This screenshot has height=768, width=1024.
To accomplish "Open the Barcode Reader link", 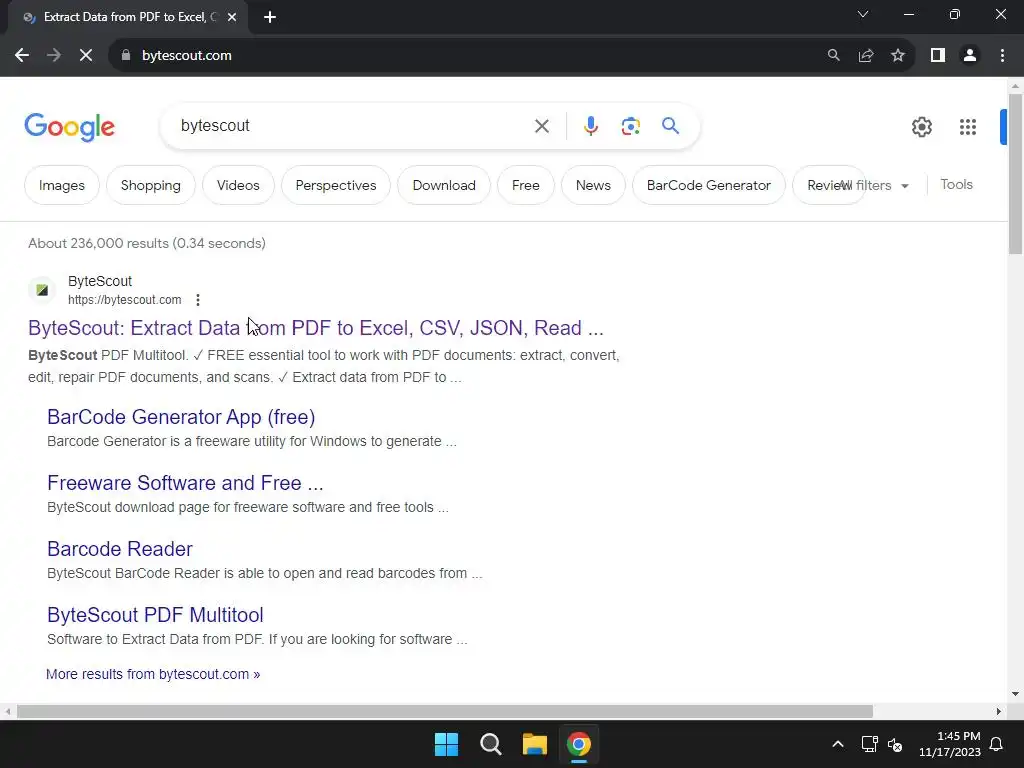I will (120, 549).
